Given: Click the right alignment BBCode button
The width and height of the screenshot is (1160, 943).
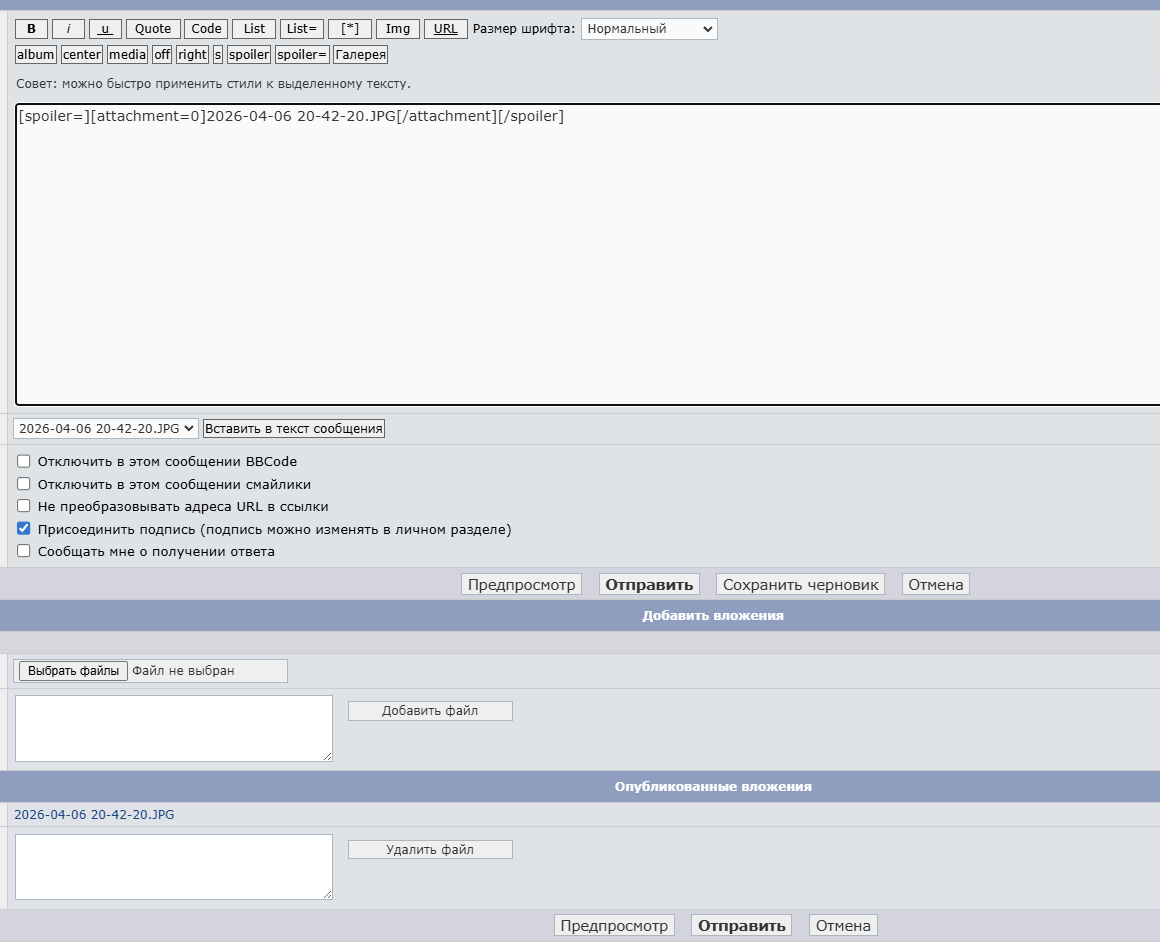Looking at the screenshot, I should click(192, 55).
